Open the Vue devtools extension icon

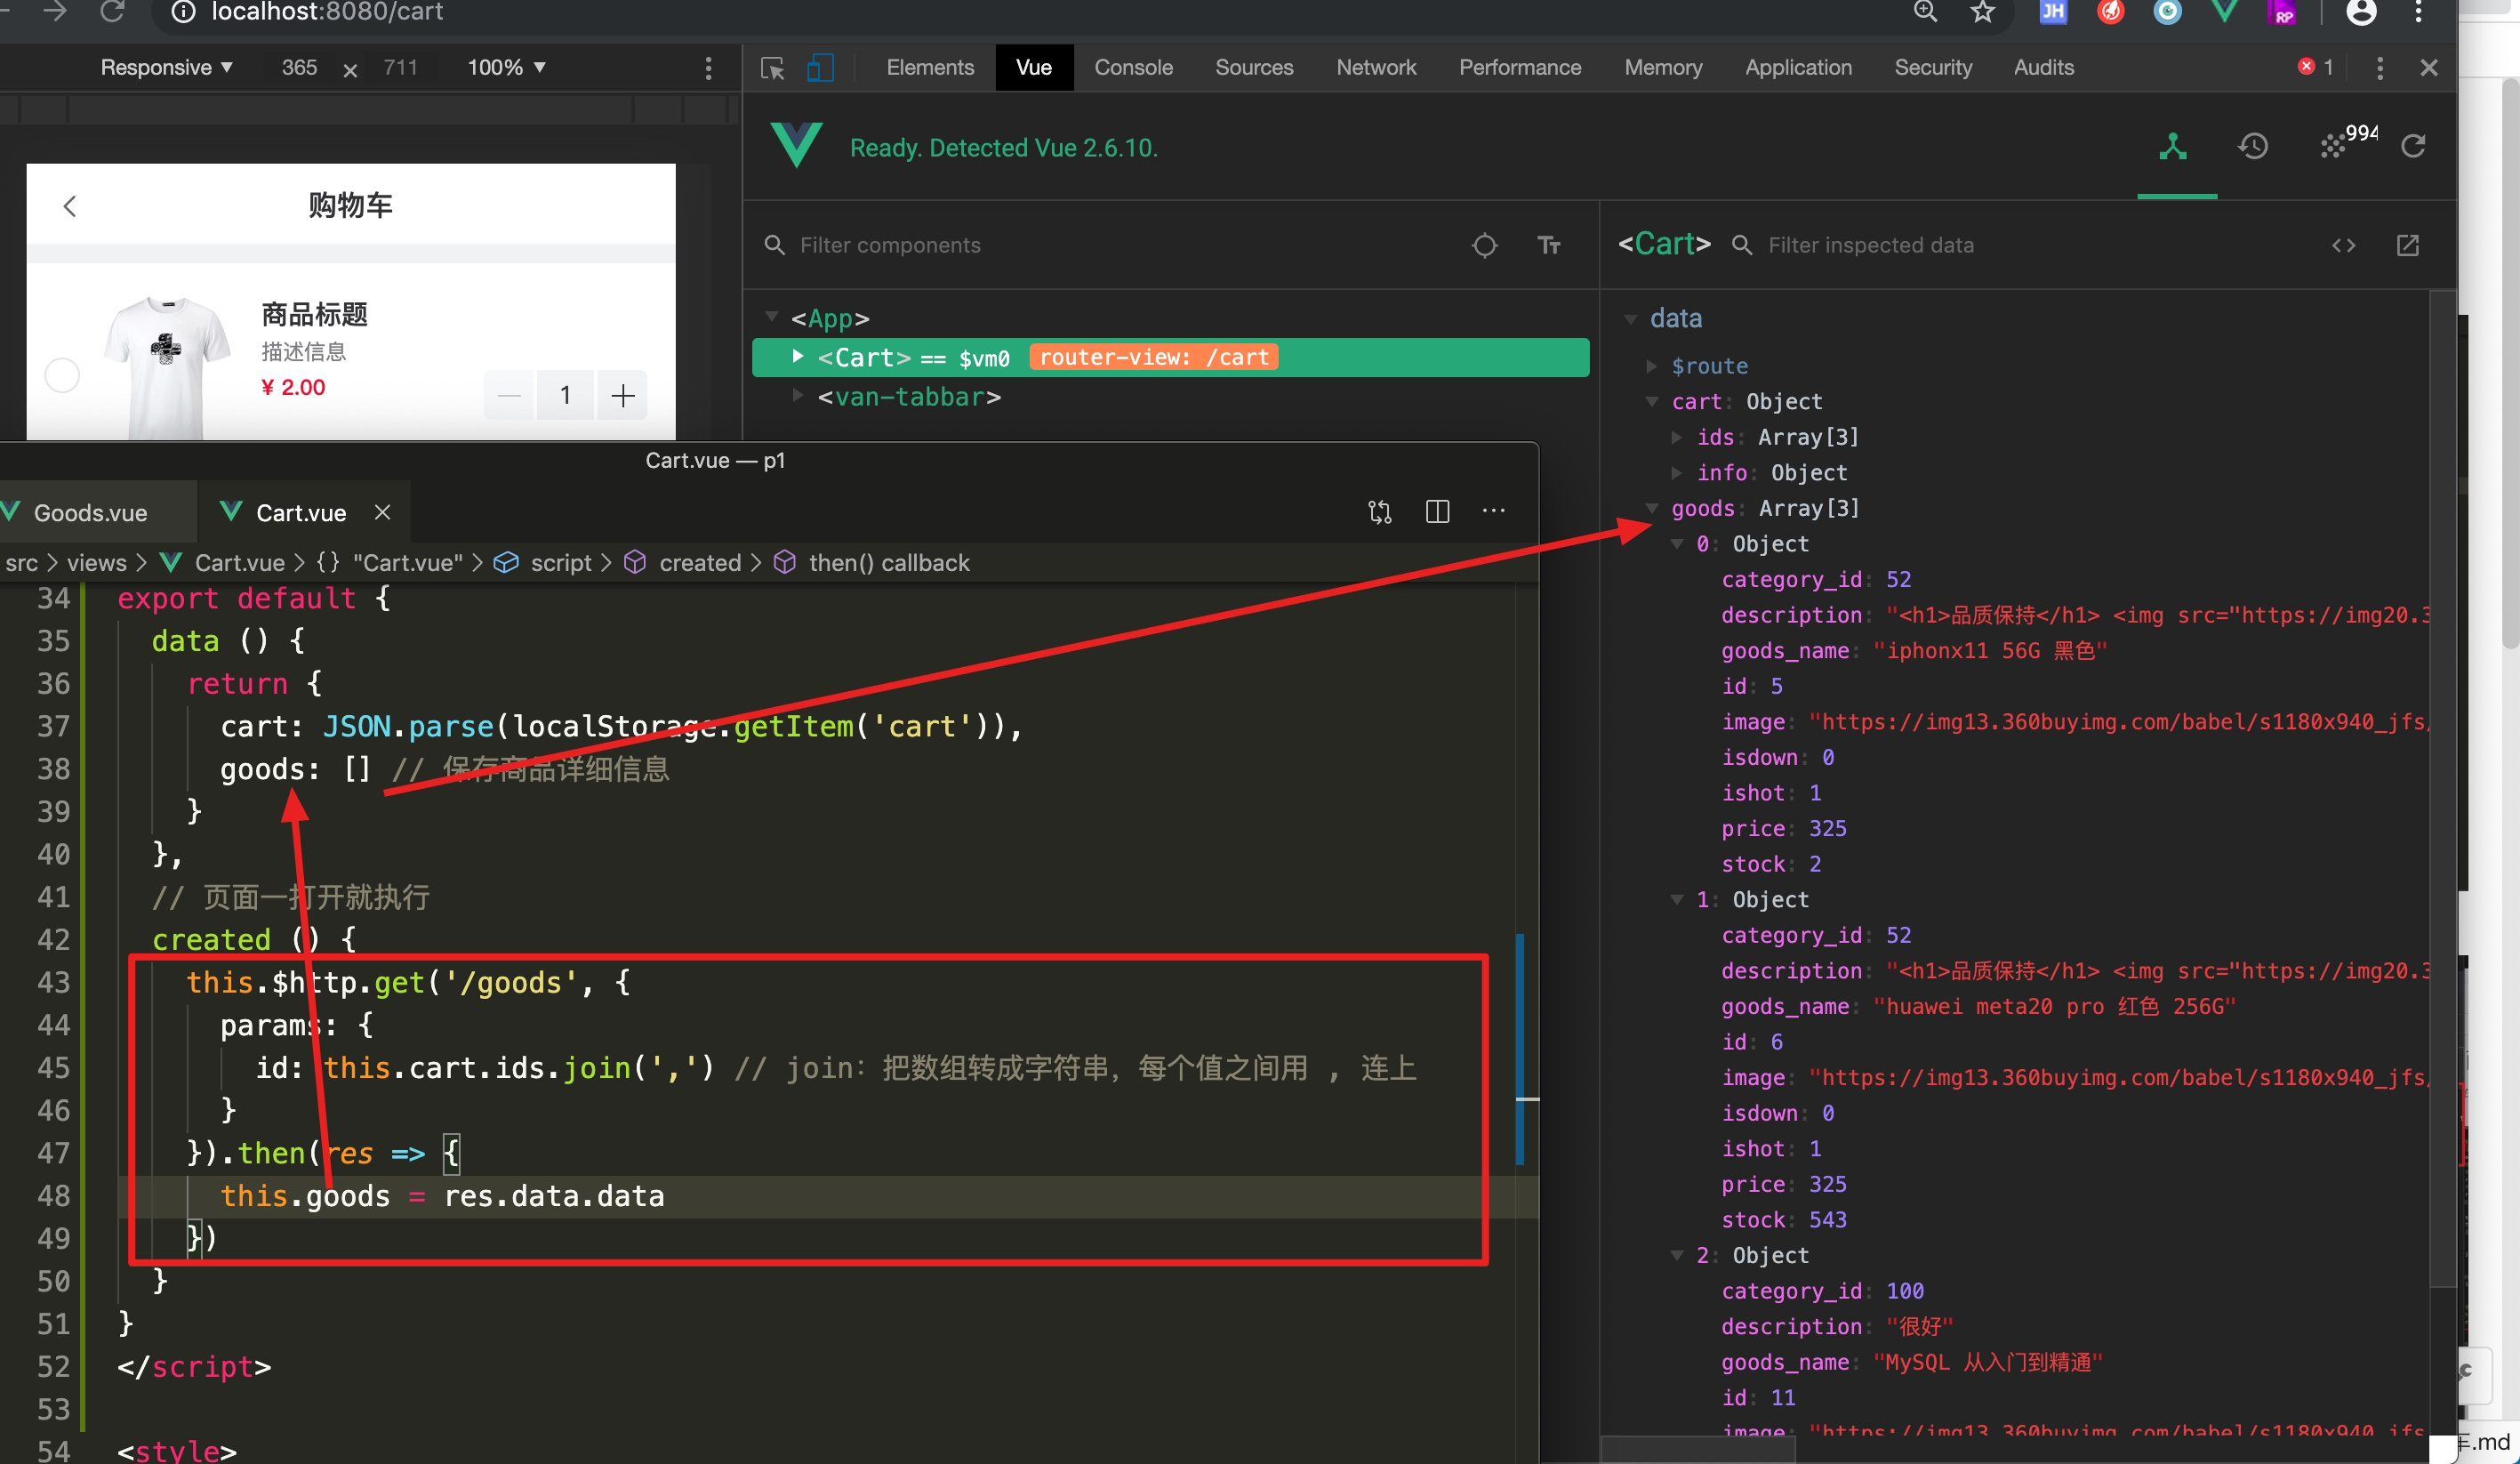click(x=2224, y=12)
